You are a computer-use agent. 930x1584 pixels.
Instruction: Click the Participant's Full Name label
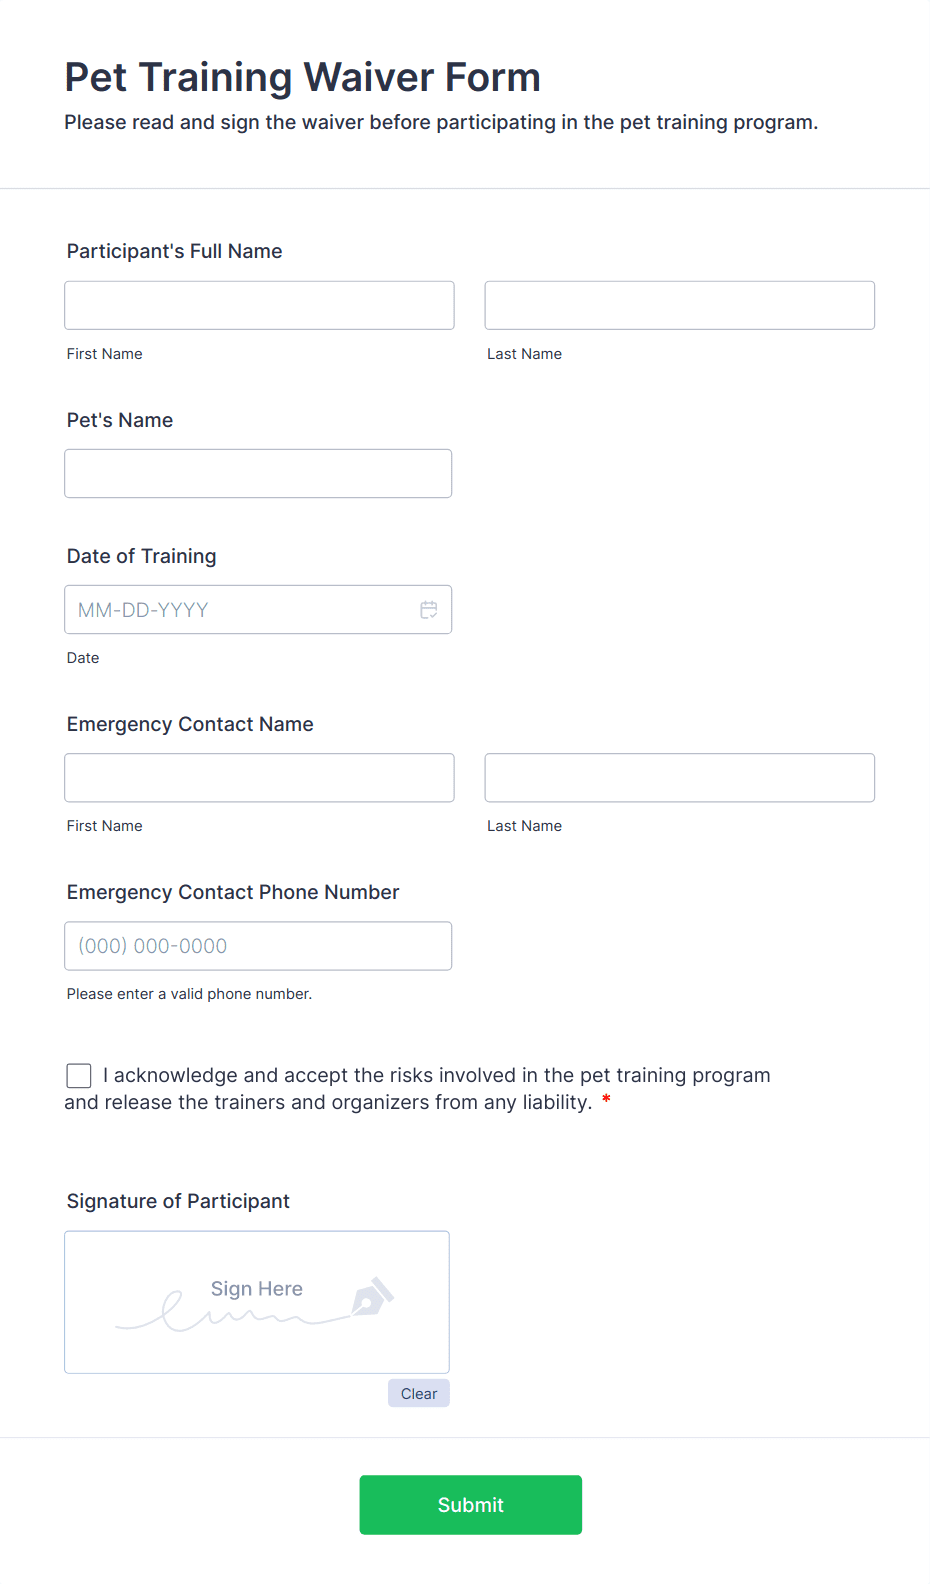[x=175, y=251]
